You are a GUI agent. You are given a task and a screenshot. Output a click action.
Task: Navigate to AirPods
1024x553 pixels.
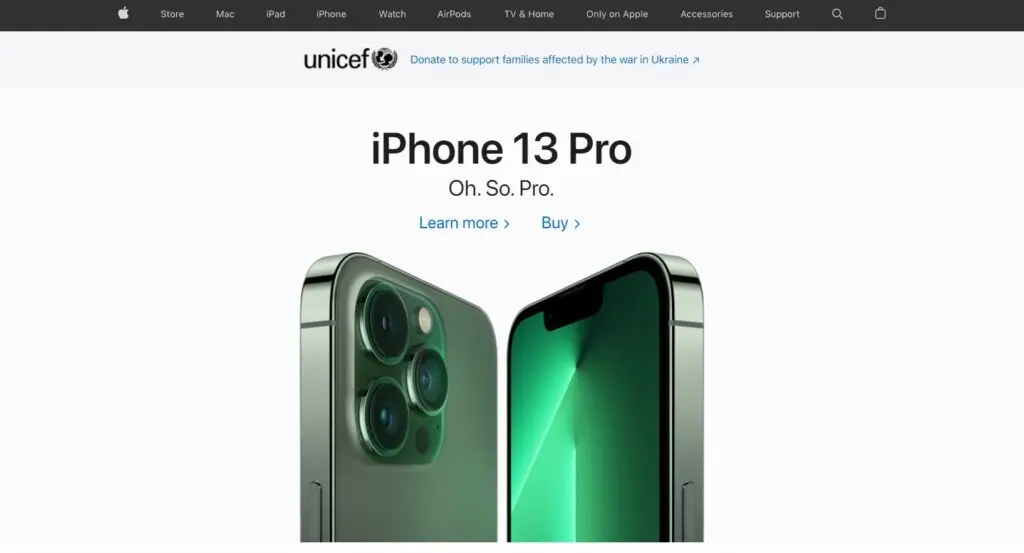454,14
